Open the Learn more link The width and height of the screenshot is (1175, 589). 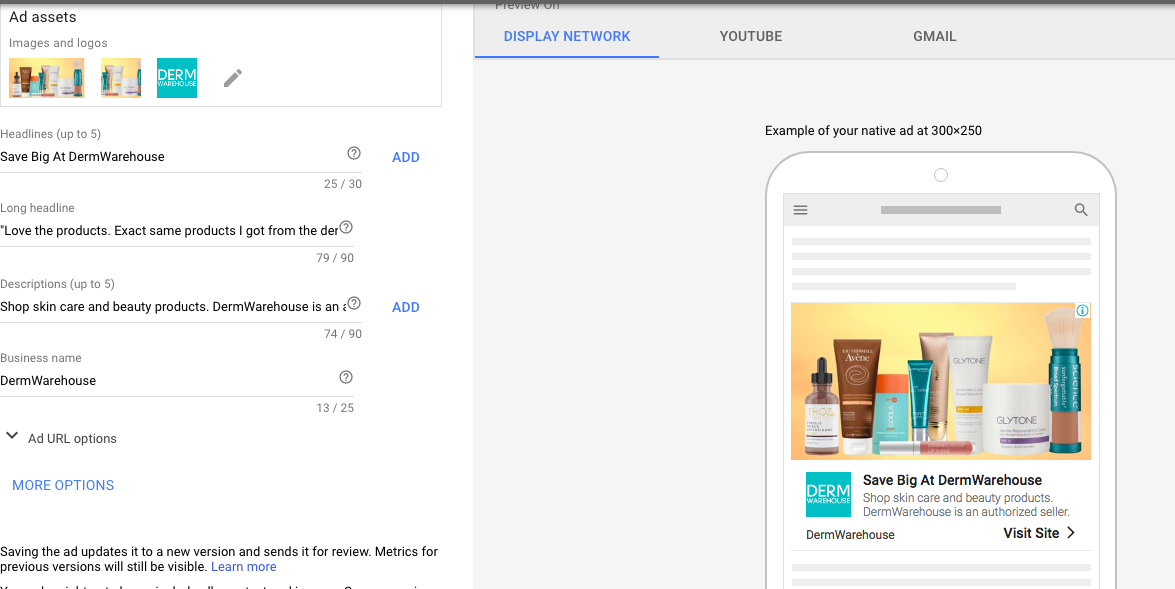coord(244,567)
